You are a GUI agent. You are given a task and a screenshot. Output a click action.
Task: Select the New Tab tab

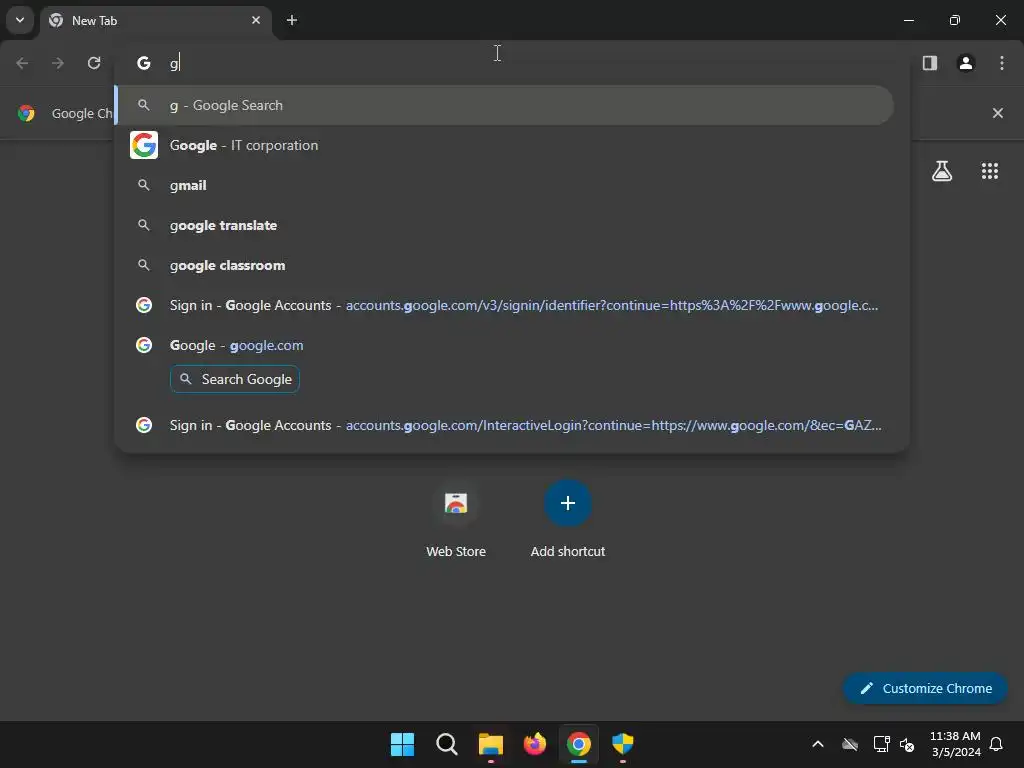point(156,21)
